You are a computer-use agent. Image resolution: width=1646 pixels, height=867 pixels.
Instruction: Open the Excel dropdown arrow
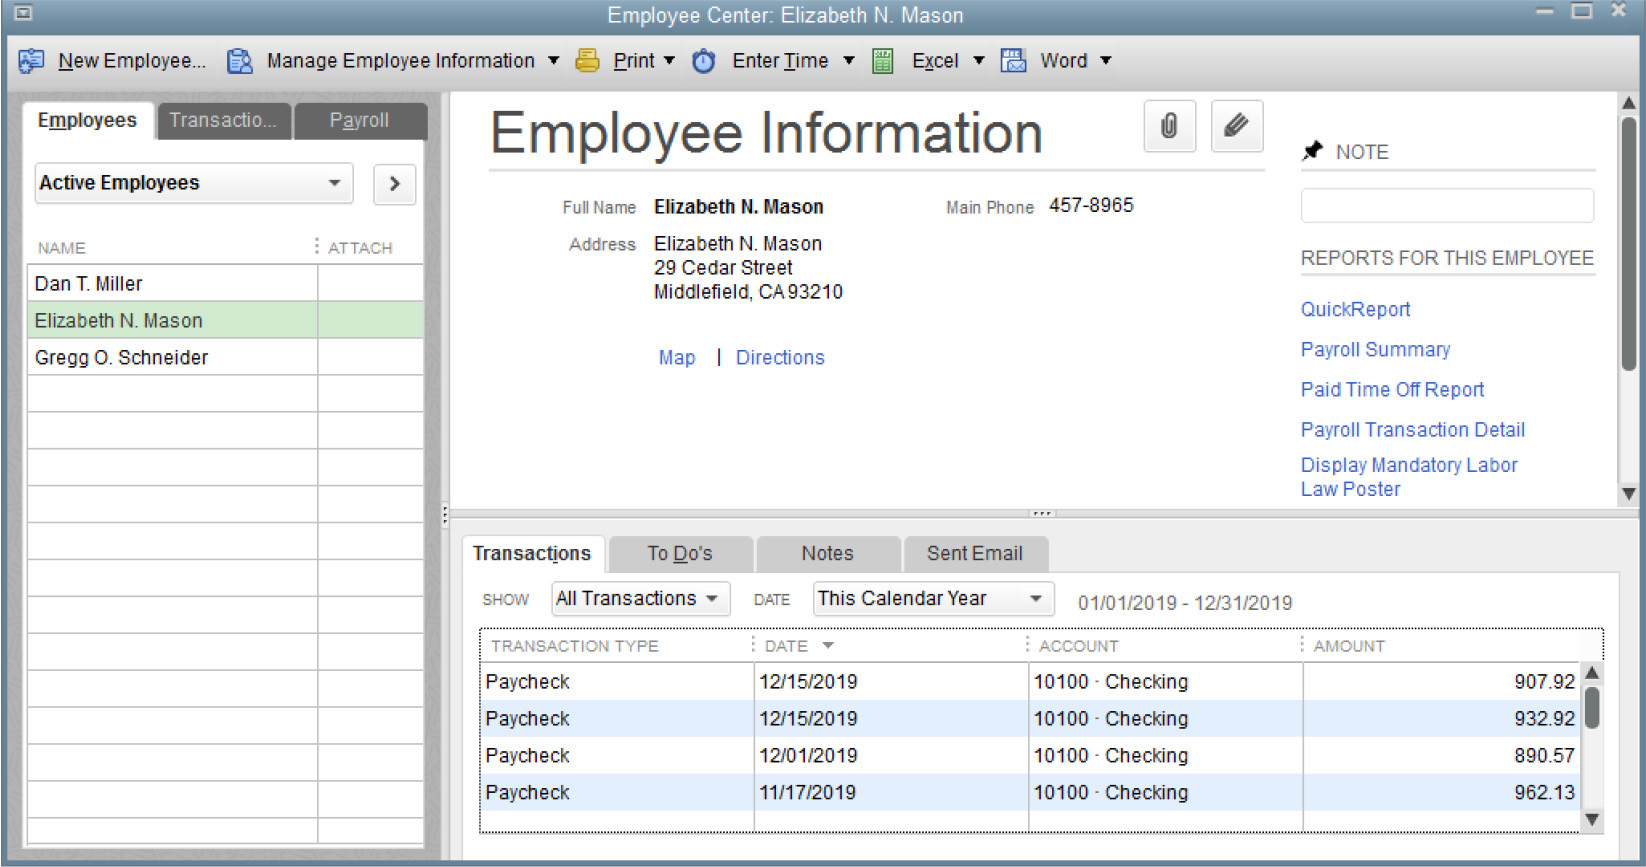pos(979,61)
